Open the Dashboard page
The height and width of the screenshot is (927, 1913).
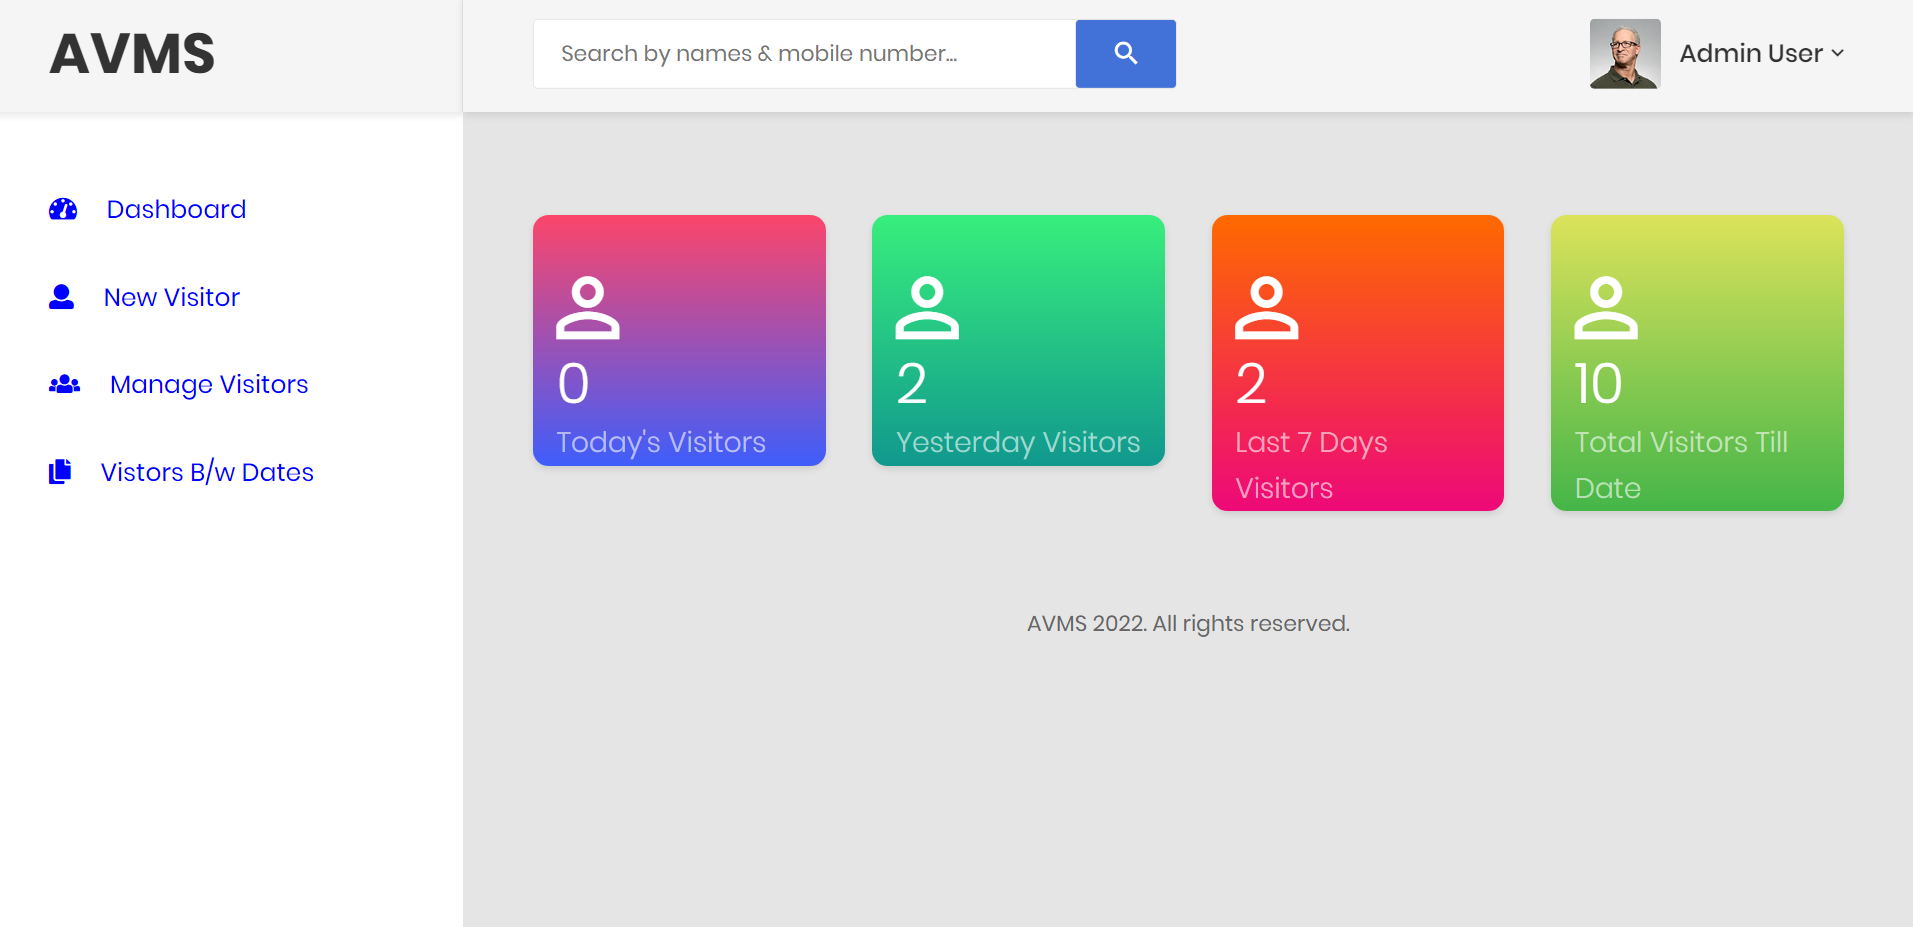tap(176, 209)
